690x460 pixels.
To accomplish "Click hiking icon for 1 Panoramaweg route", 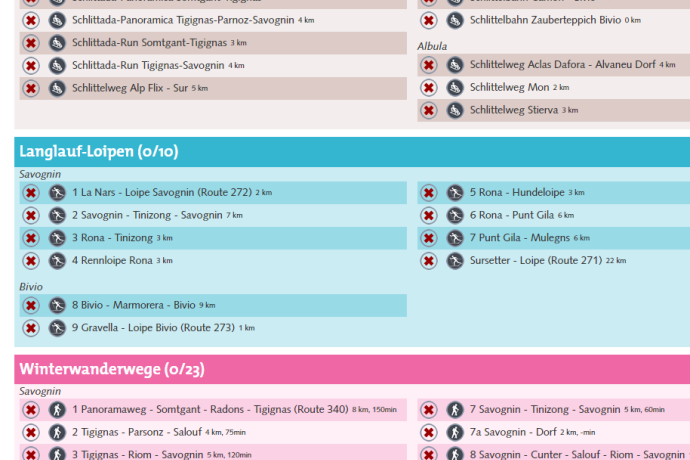I will 57,409.
